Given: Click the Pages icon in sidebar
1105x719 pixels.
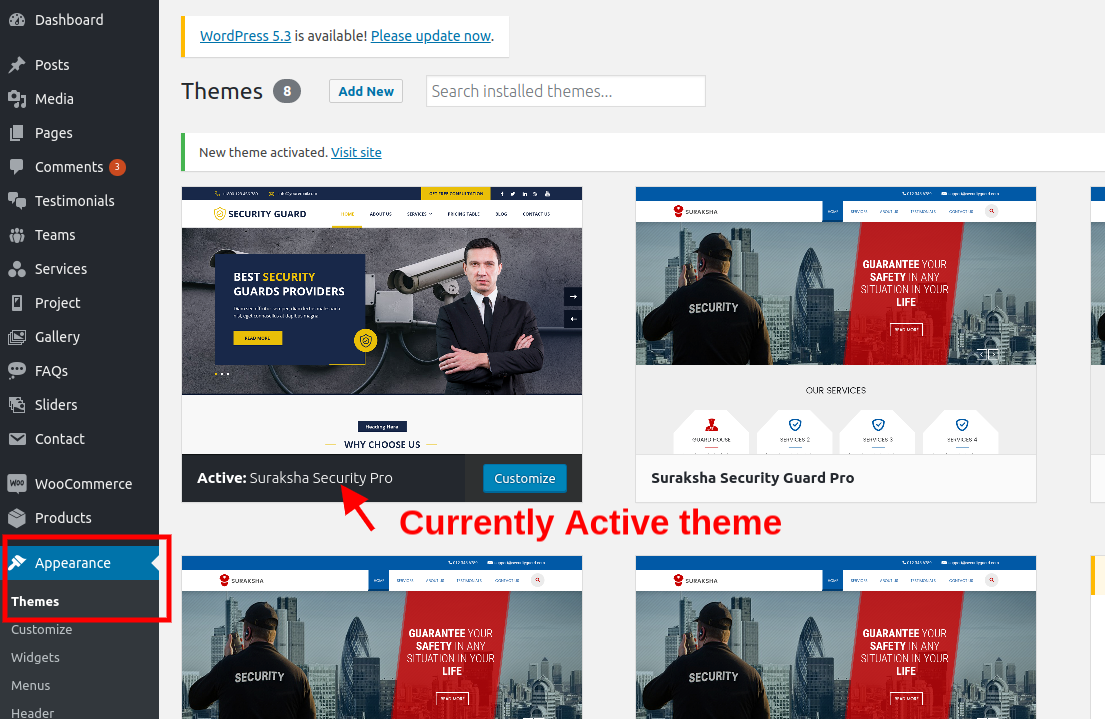Looking at the screenshot, I should (17, 133).
